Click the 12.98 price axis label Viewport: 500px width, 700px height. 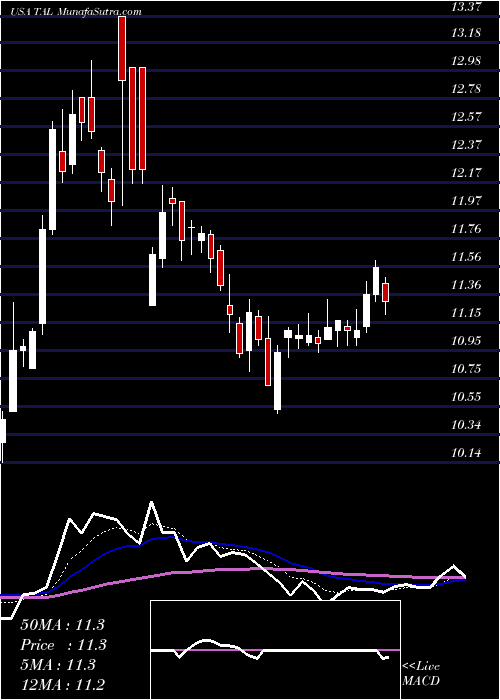(468, 61)
